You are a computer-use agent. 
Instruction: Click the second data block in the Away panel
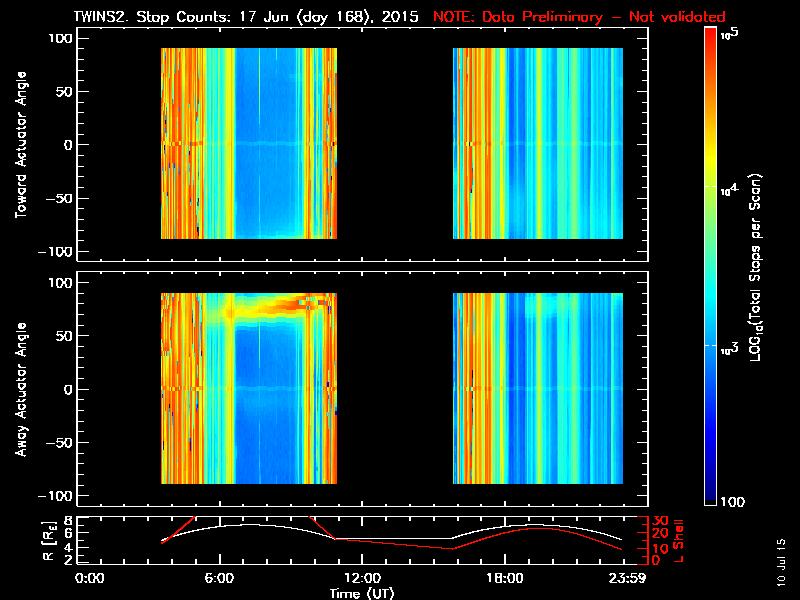[x=538, y=388]
